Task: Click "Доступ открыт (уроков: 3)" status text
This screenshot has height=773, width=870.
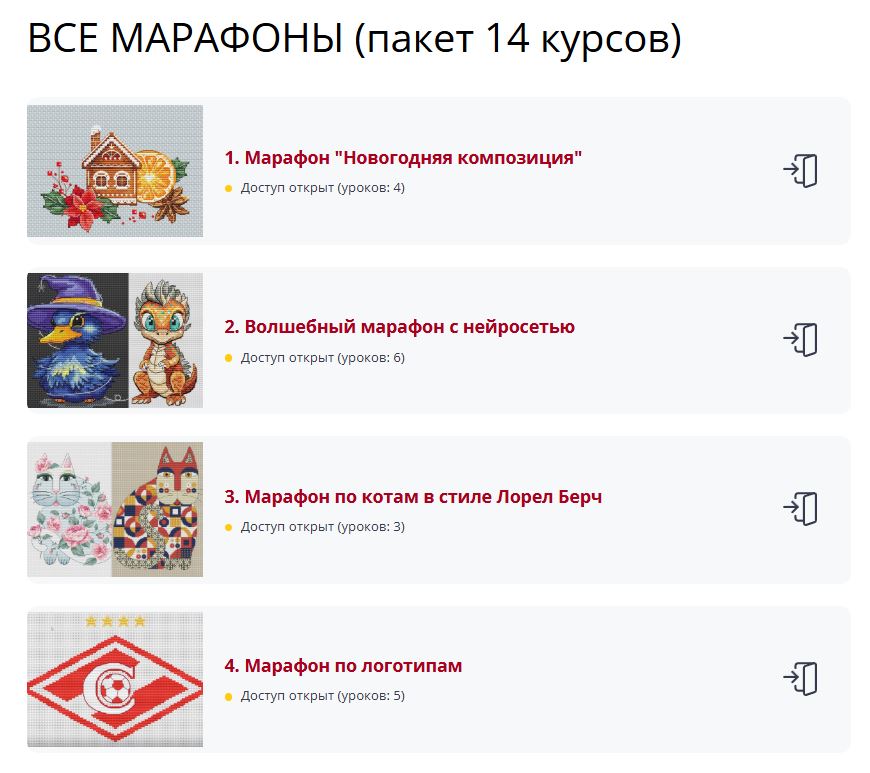Action: (322, 527)
